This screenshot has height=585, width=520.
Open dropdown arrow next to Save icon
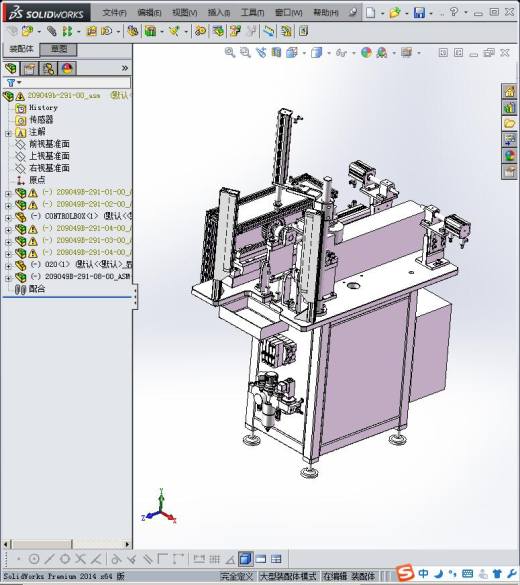click(x=431, y=13)
